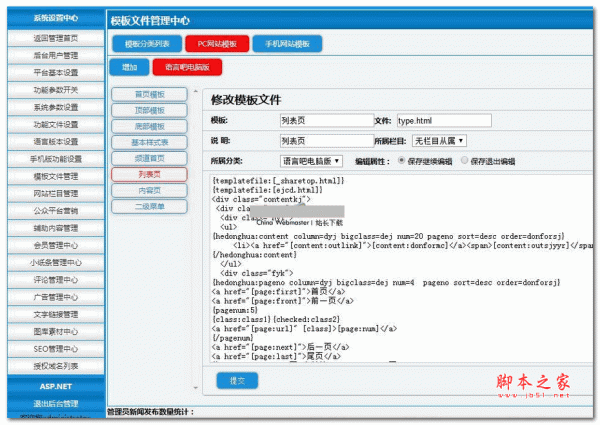Open the 所属分类 dropdown showing 语言吧电脑版
This screenshot has height=425, width=600.
pyautogui.click(x=311, y=161)
